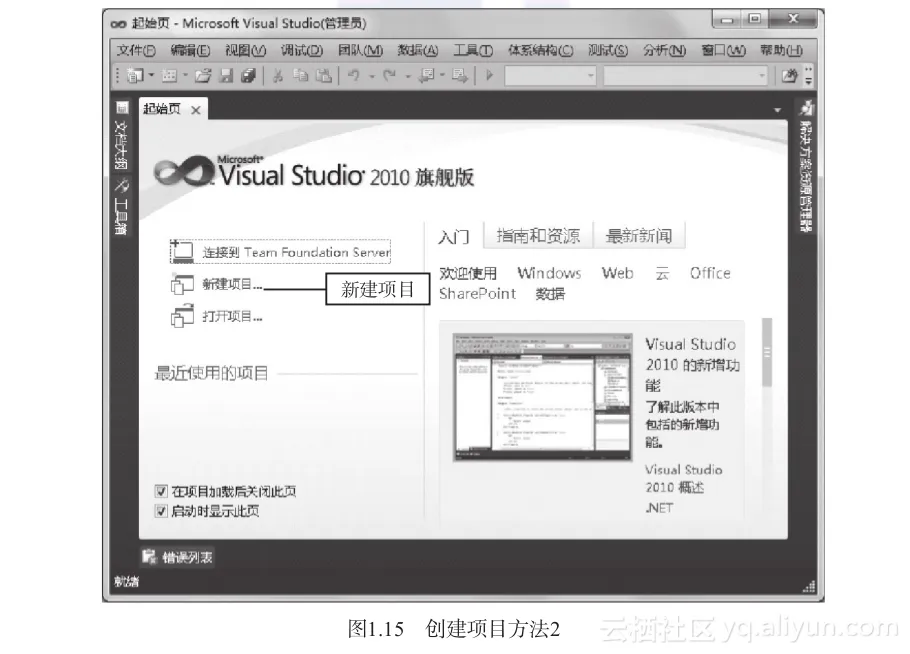Screen dimensions: 910x654
Task: Open the 错误列表 panel tab
Action: [178, 557]
